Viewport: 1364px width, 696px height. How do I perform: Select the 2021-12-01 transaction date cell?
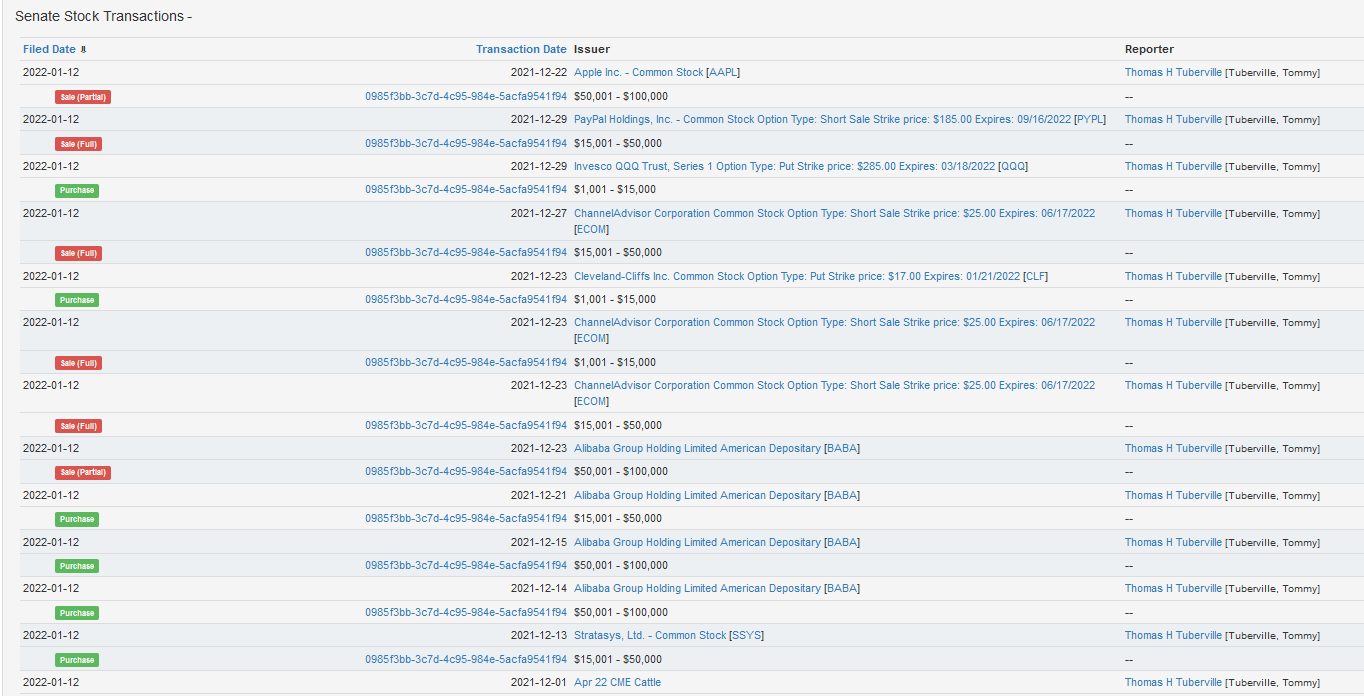click(538, 682)
